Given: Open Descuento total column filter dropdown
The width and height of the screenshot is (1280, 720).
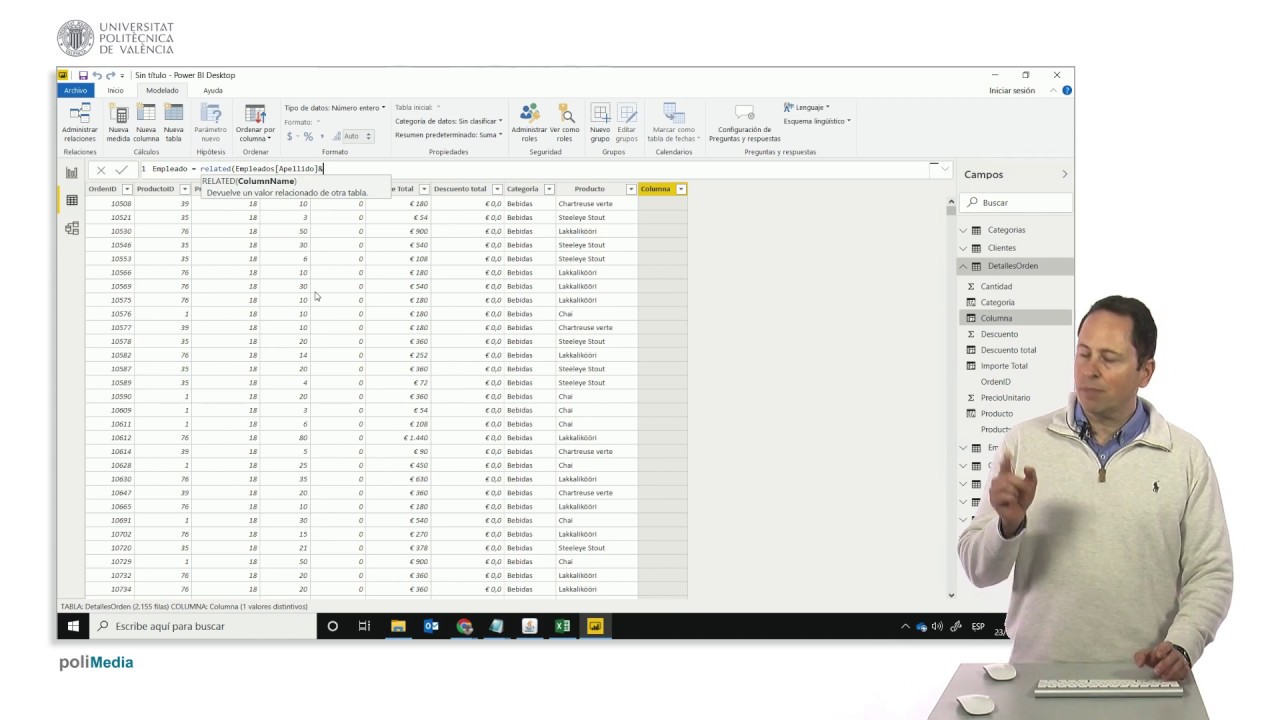Looking at the screenshot, I should coord(497,189).
